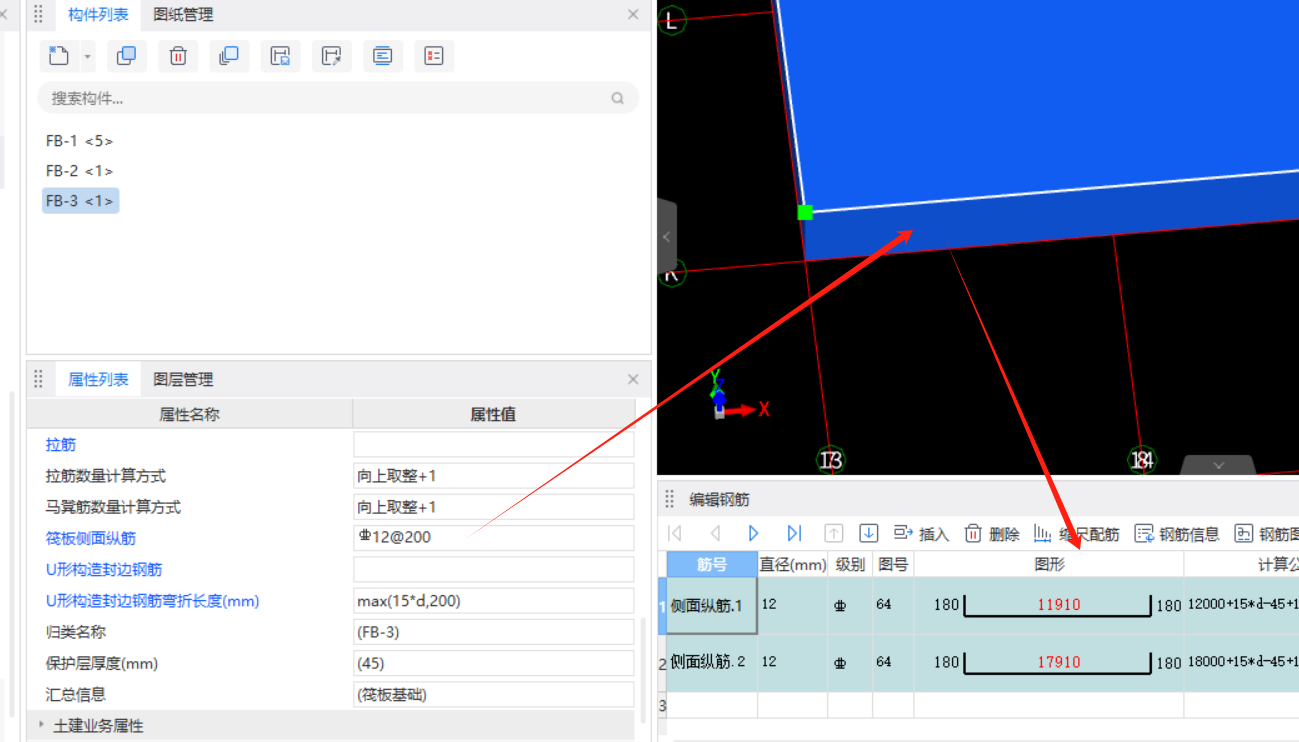Click the move row down icon
Screen dimensions: 1299x742
click(869, 534)
